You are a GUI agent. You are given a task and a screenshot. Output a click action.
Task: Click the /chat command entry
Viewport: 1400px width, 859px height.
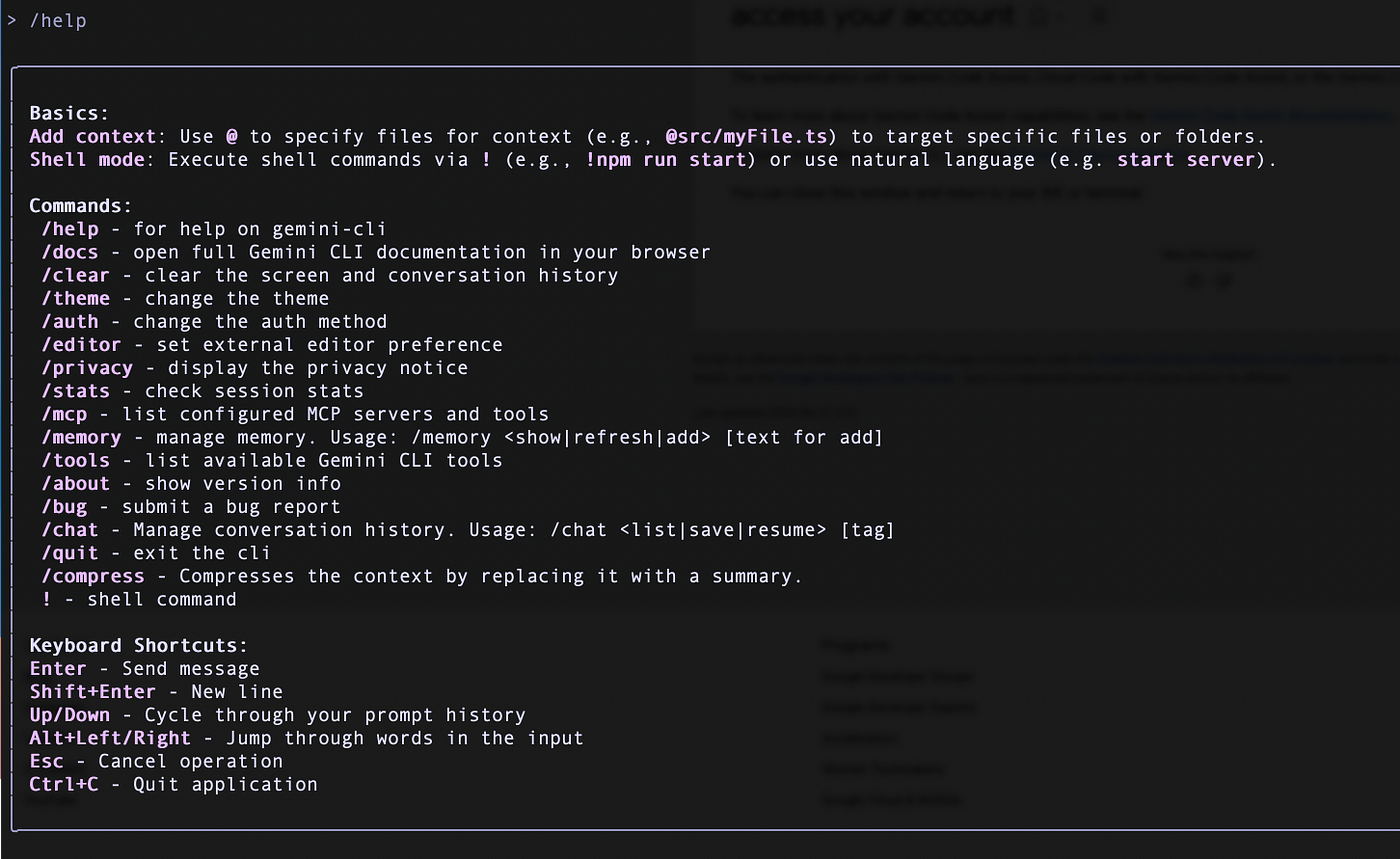tap(468, 529)
